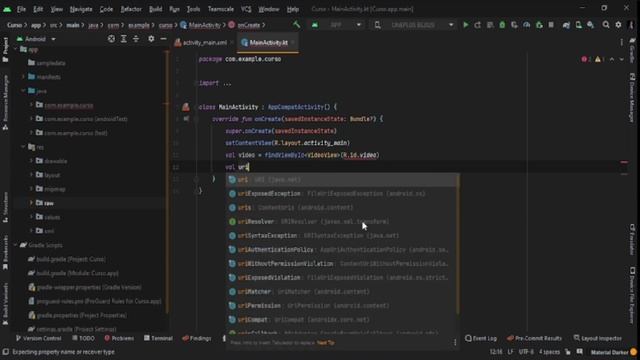Run the app with the green play icon
640x360 pixels.
point(465,25)
